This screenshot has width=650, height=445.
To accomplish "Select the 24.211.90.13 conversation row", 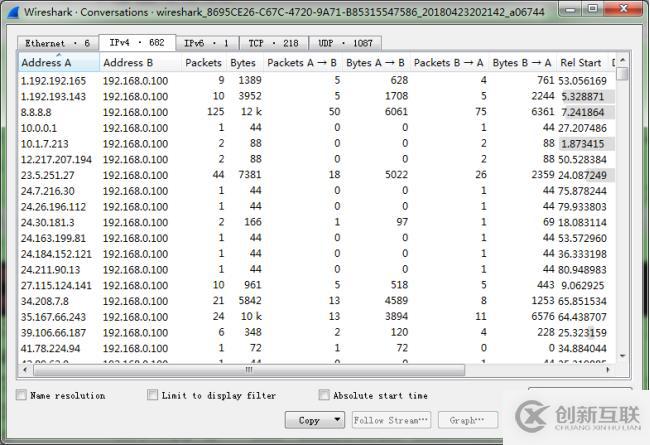I will tap(317, 270).
